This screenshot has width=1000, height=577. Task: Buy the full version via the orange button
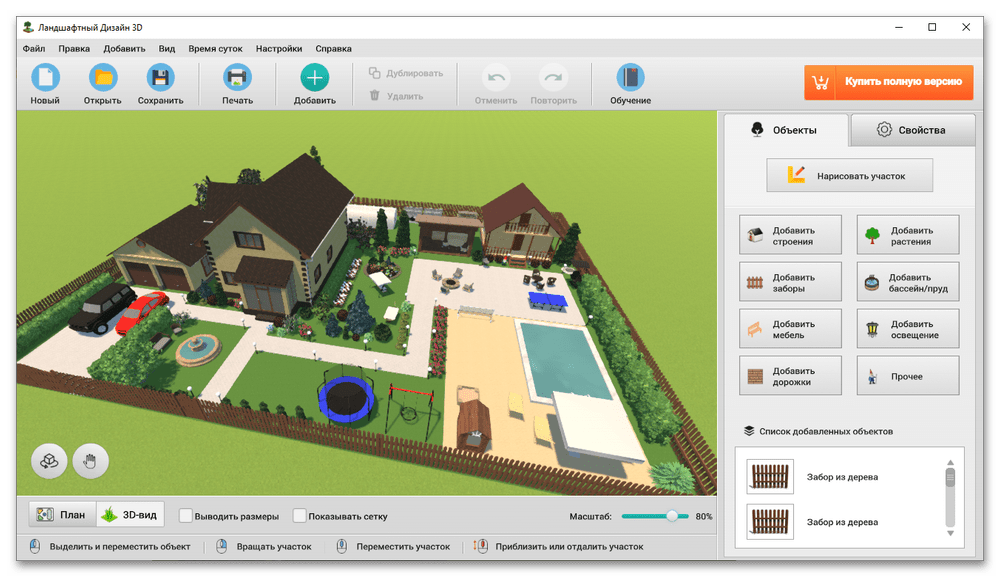coord(889,82)
